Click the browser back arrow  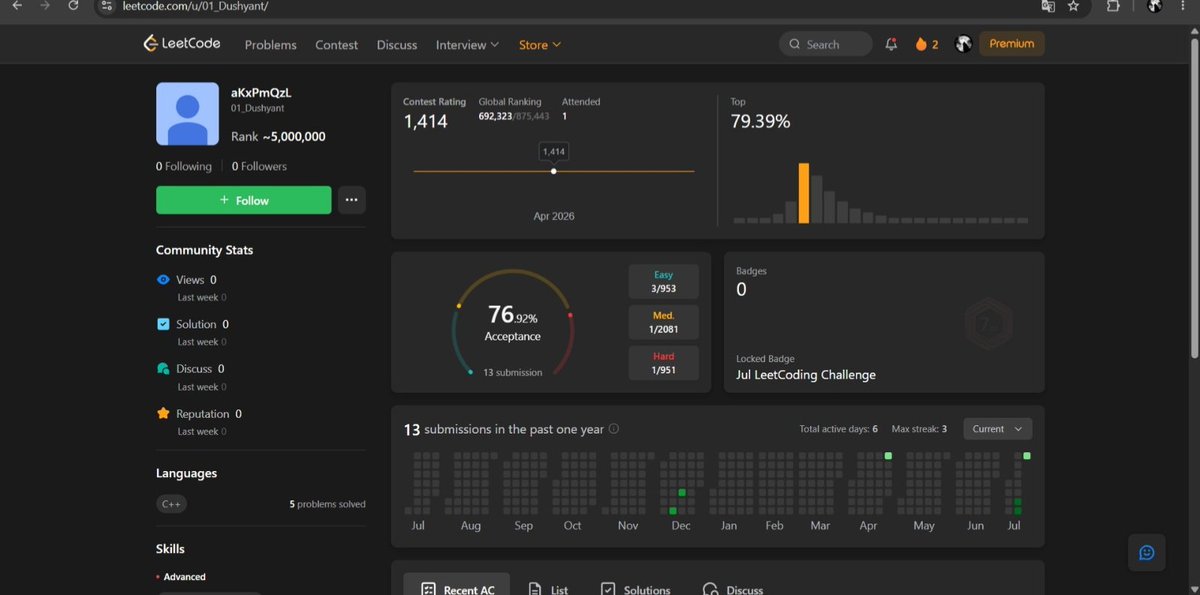pyautogui.click(x=17, y=6)
